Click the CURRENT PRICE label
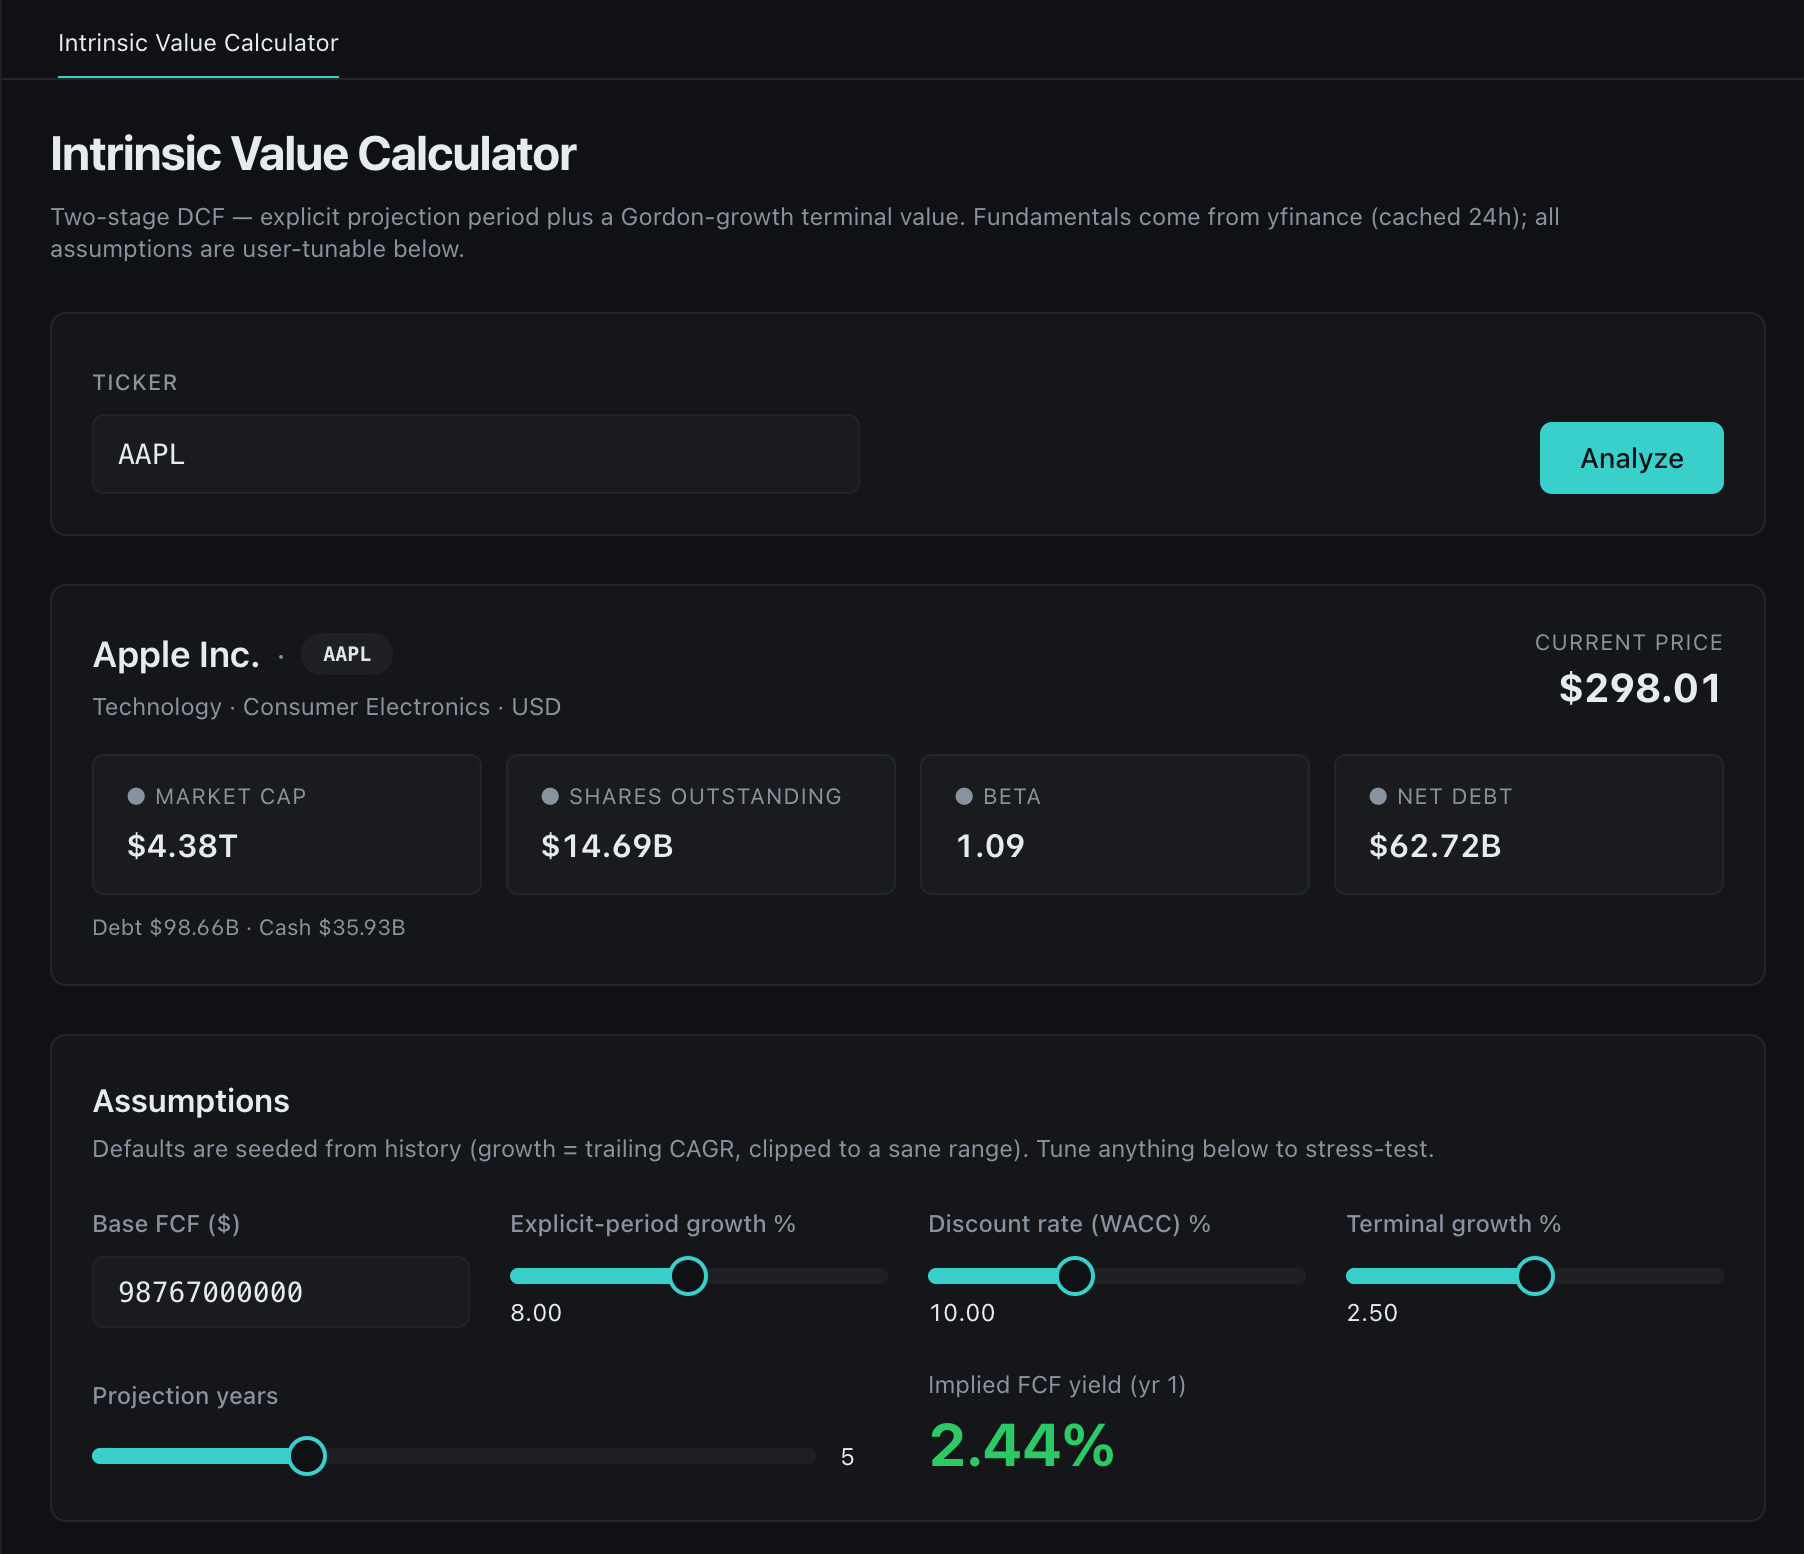This screenshot has width=1804, height=1554. click(x=1629, y=643)
